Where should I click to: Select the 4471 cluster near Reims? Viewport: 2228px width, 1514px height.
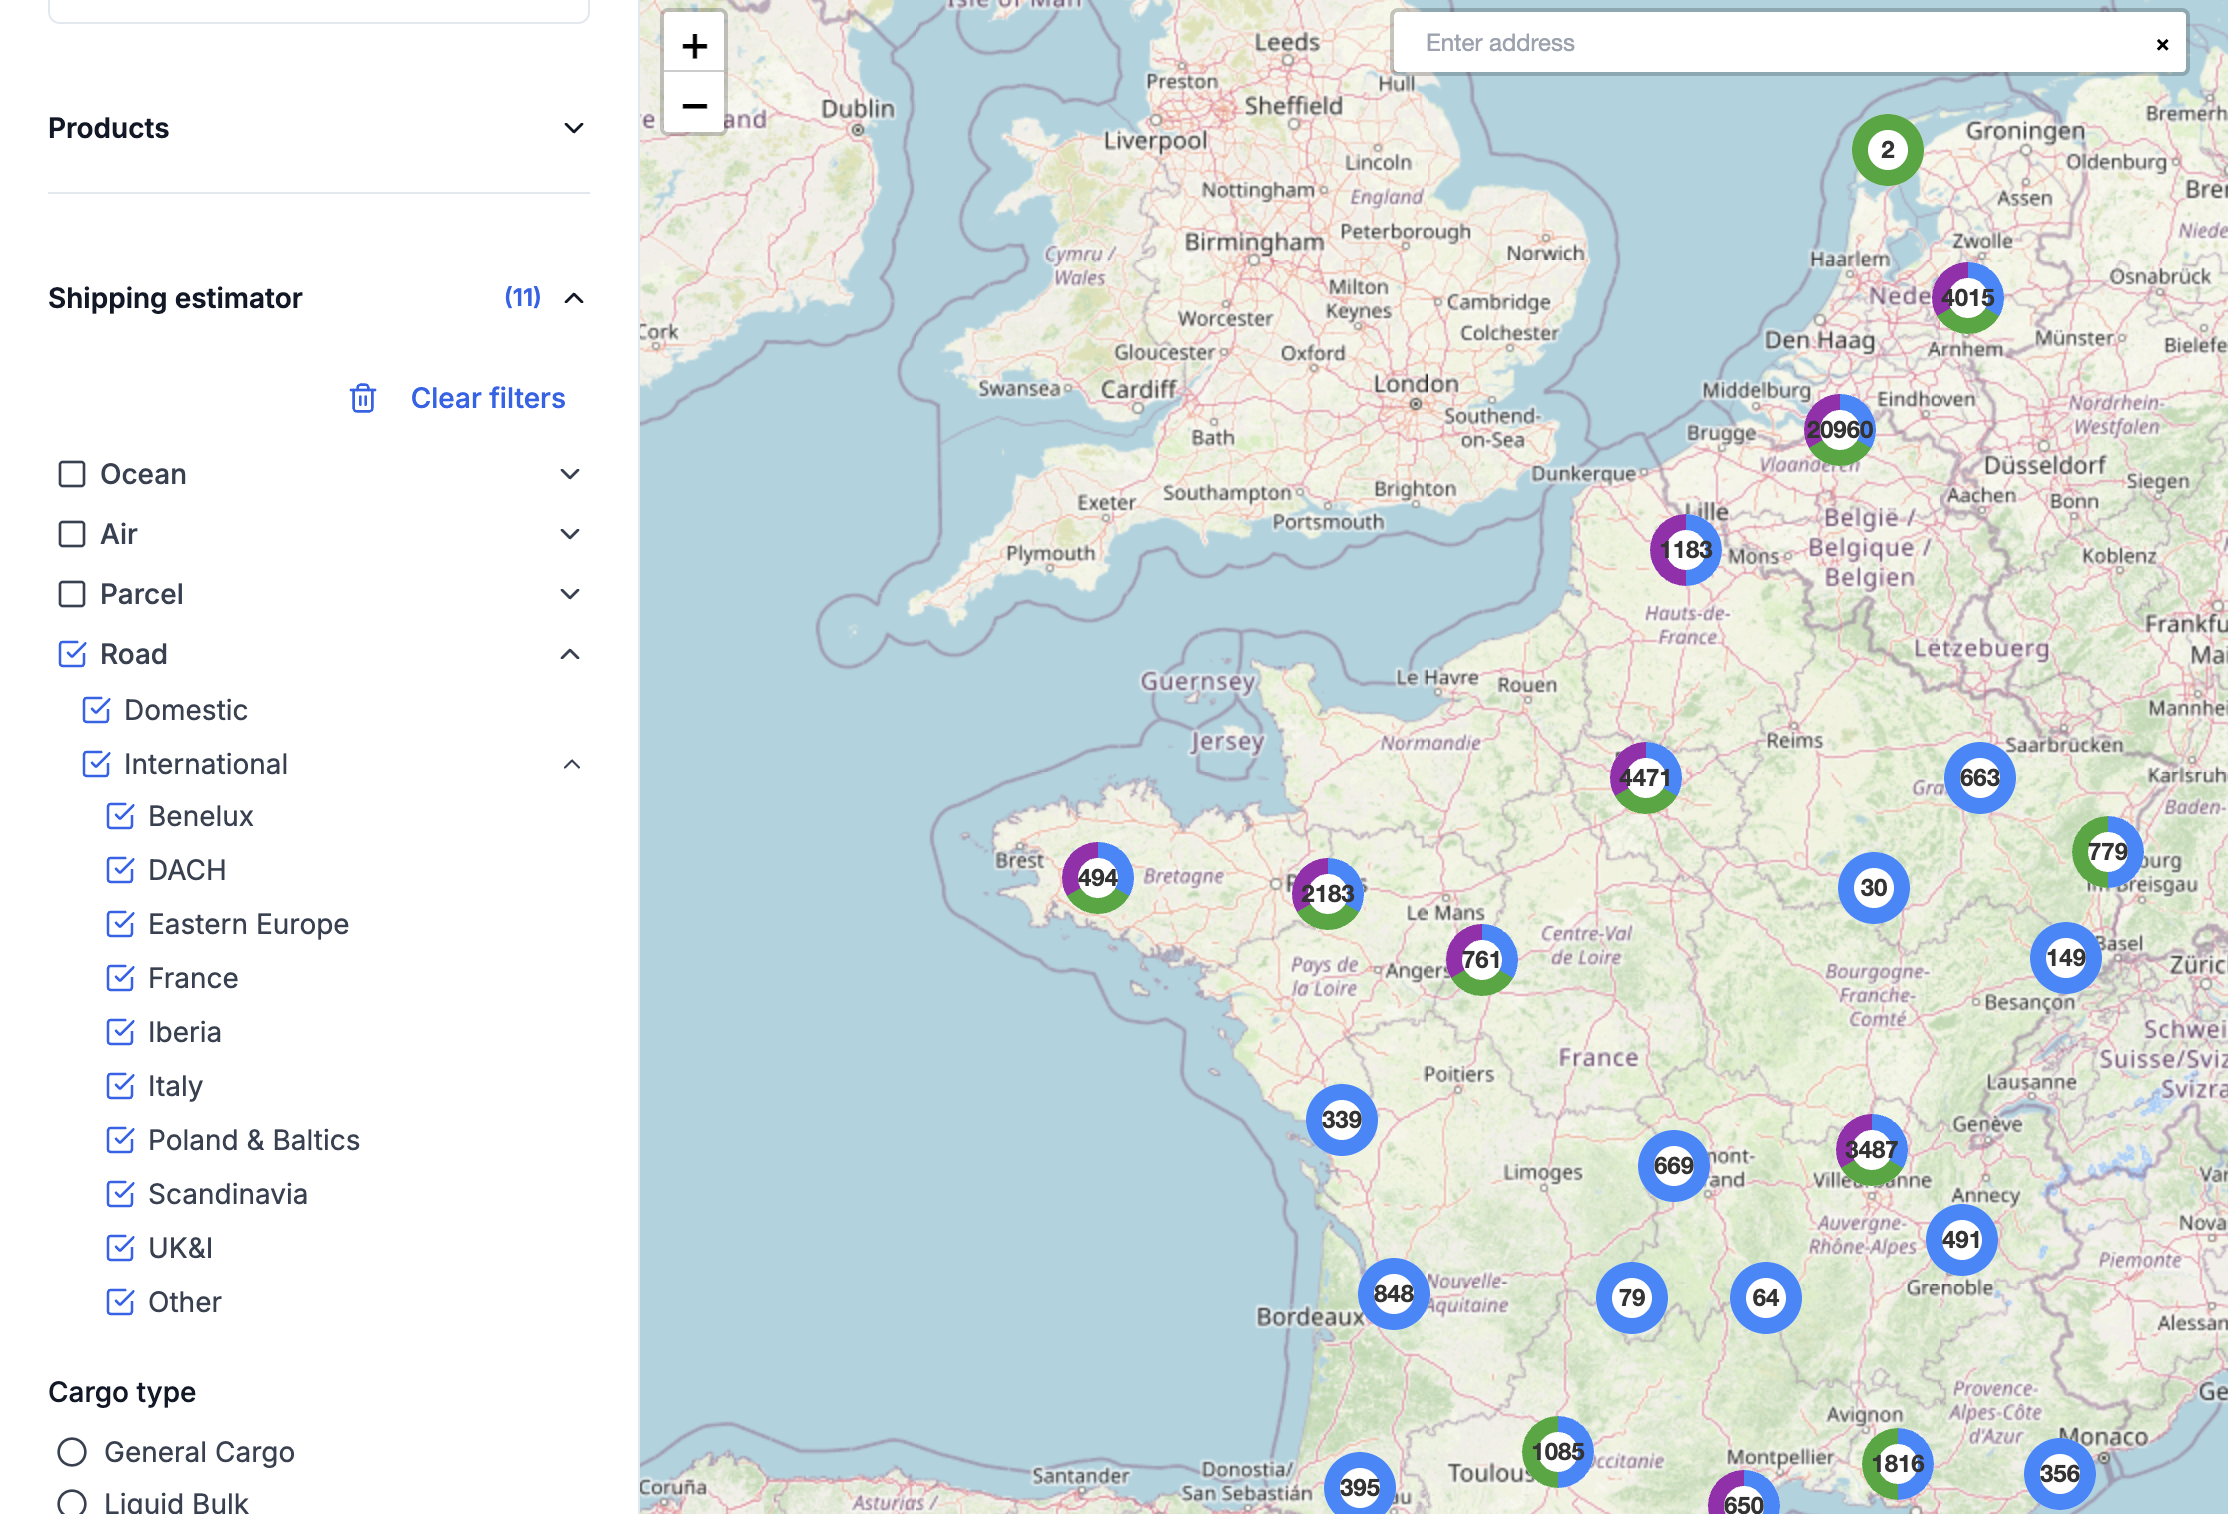coord(1645,777)
